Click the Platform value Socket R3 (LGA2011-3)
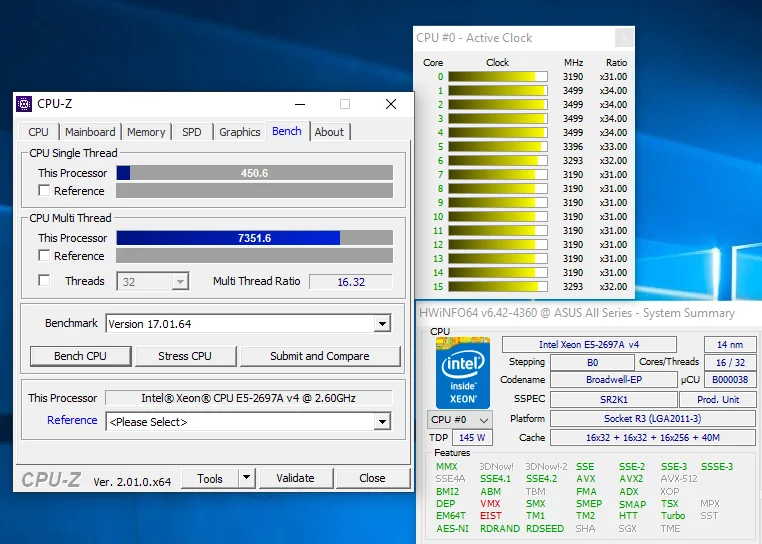 click(x=653, y=419)
